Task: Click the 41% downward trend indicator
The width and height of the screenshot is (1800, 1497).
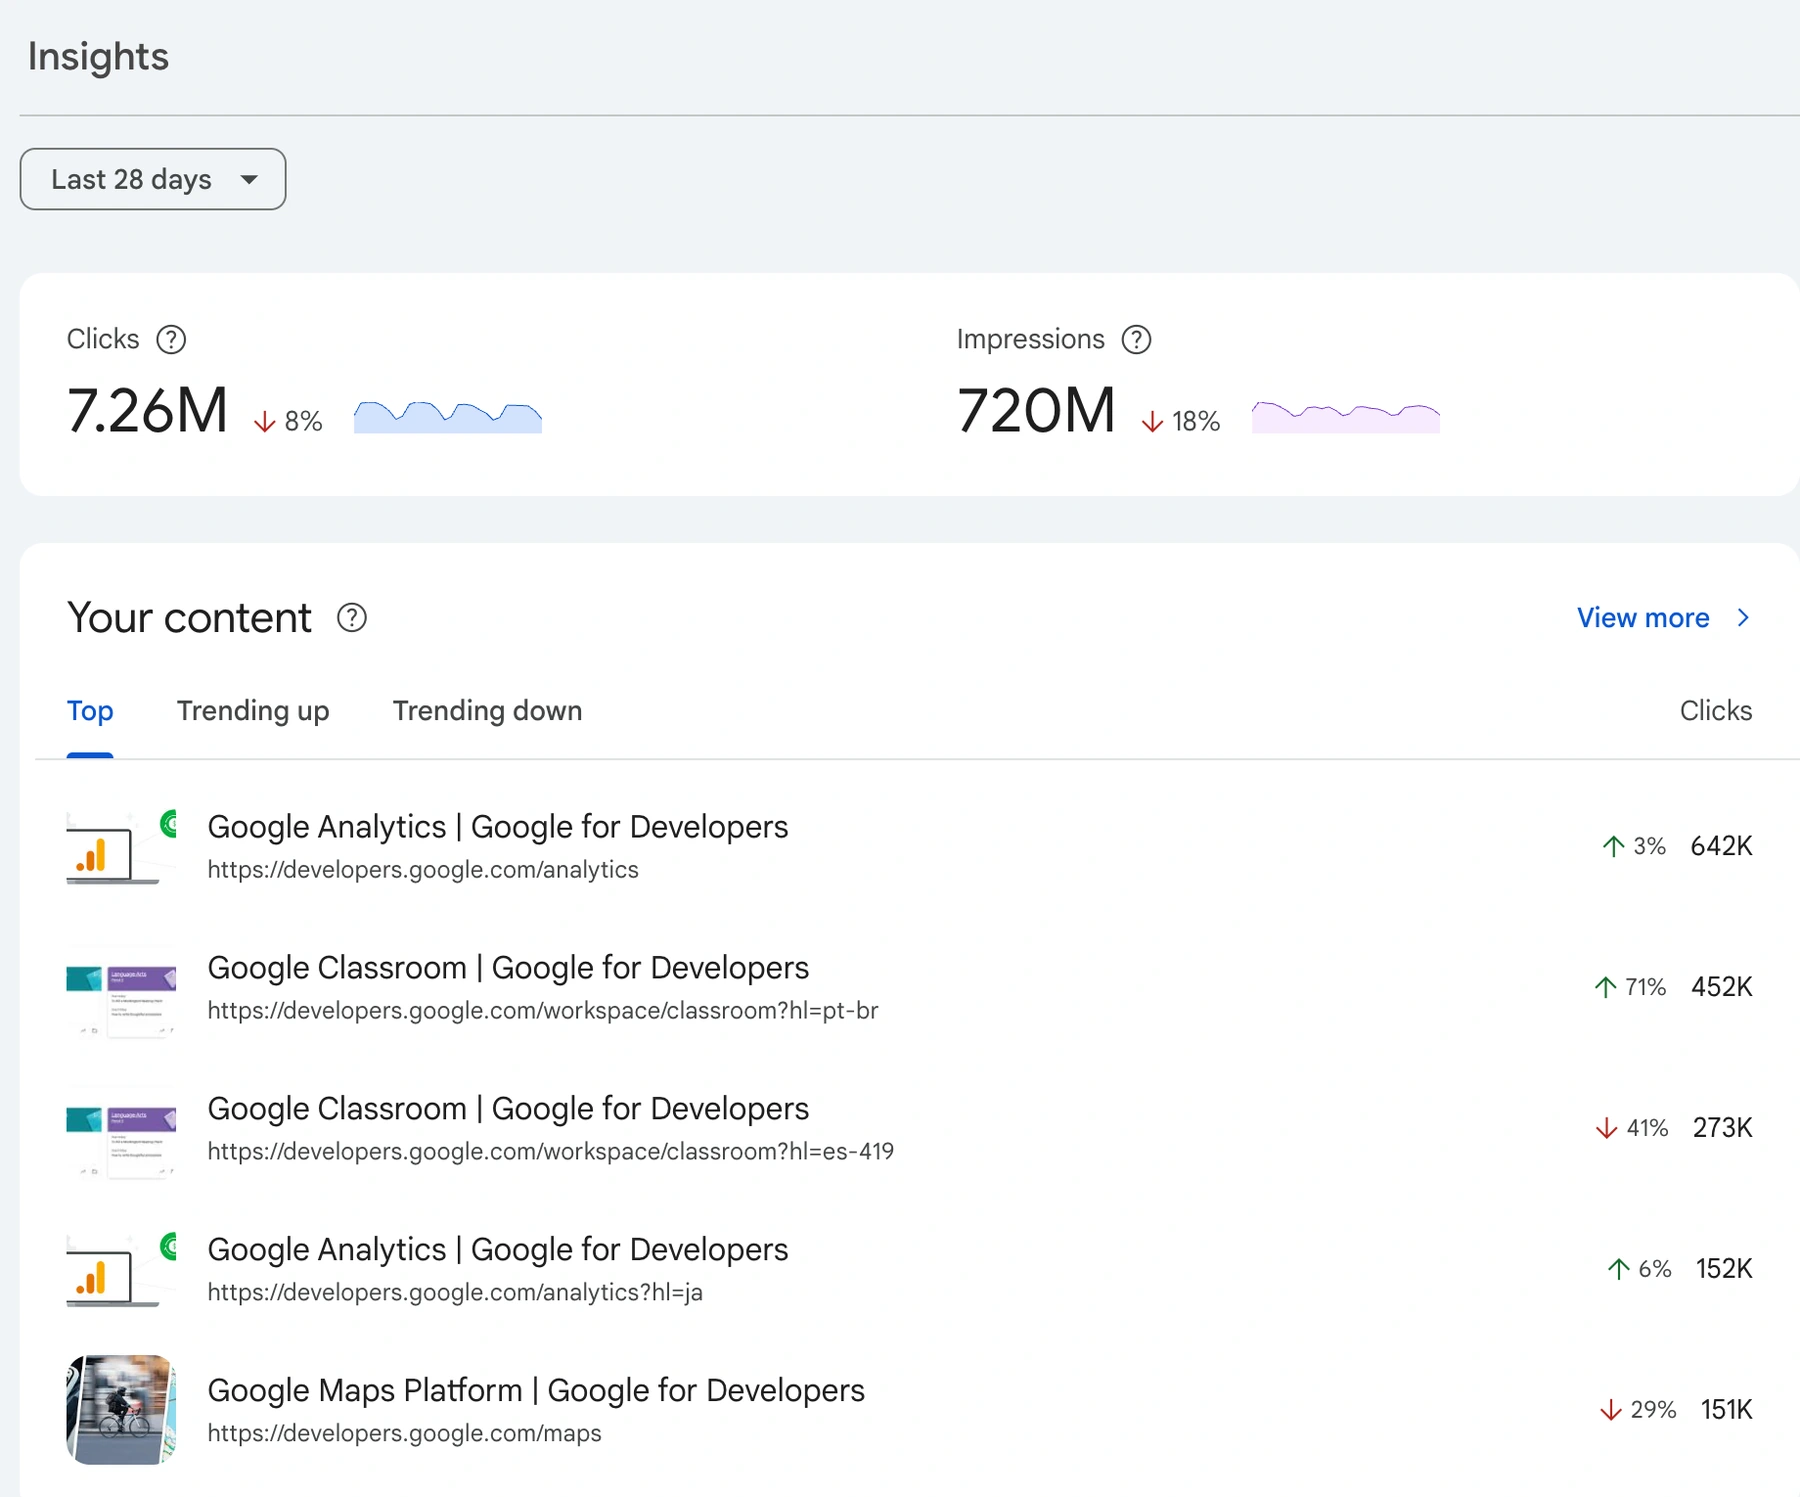Action: tap(1632, 1128)
